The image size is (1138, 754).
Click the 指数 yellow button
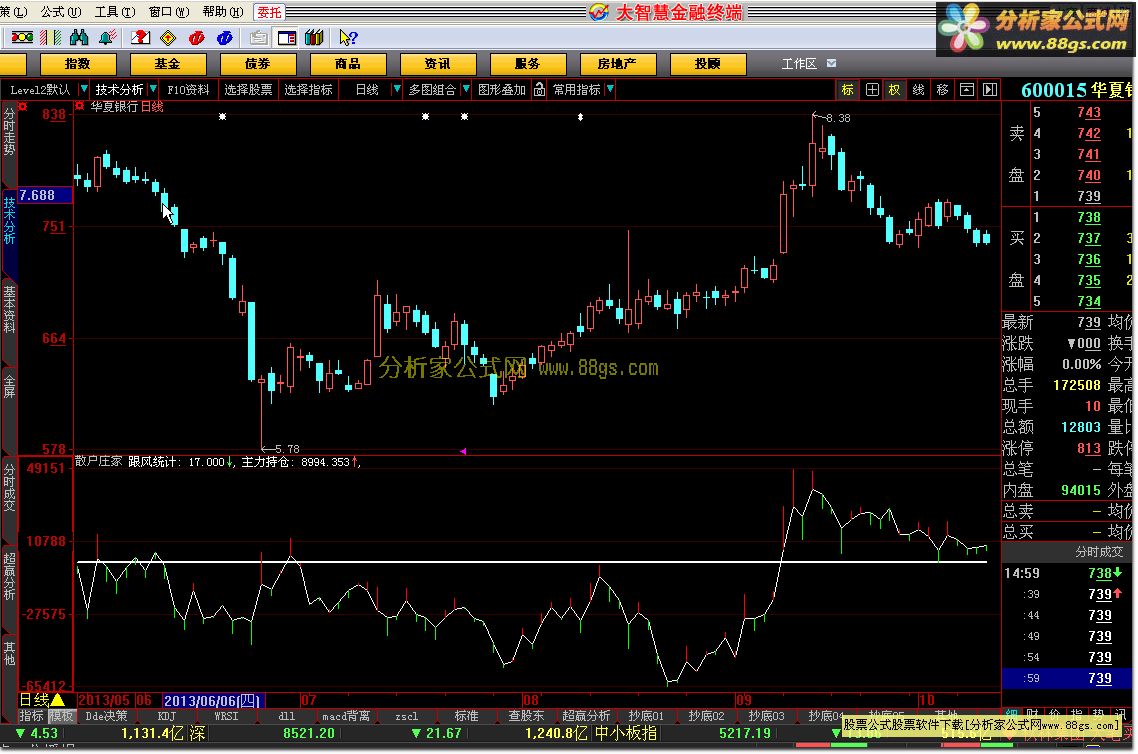78,64
